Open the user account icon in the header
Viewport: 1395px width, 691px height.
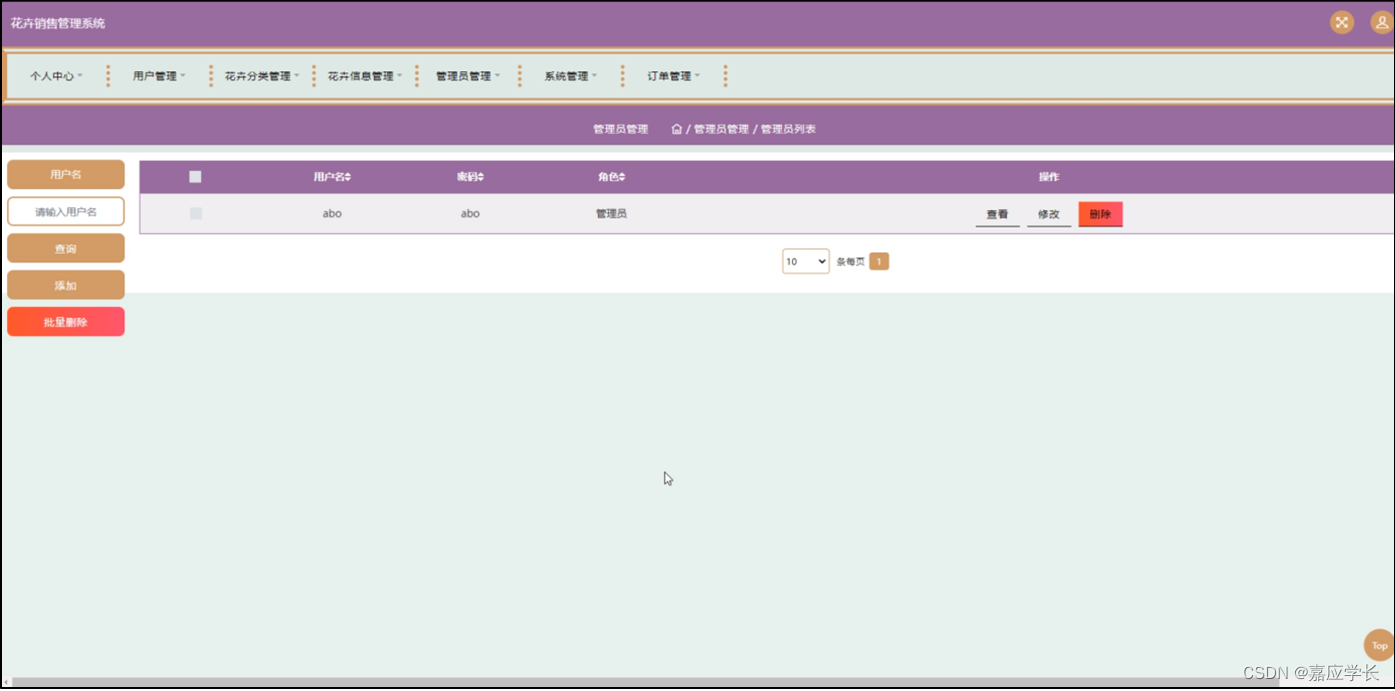1381,22
